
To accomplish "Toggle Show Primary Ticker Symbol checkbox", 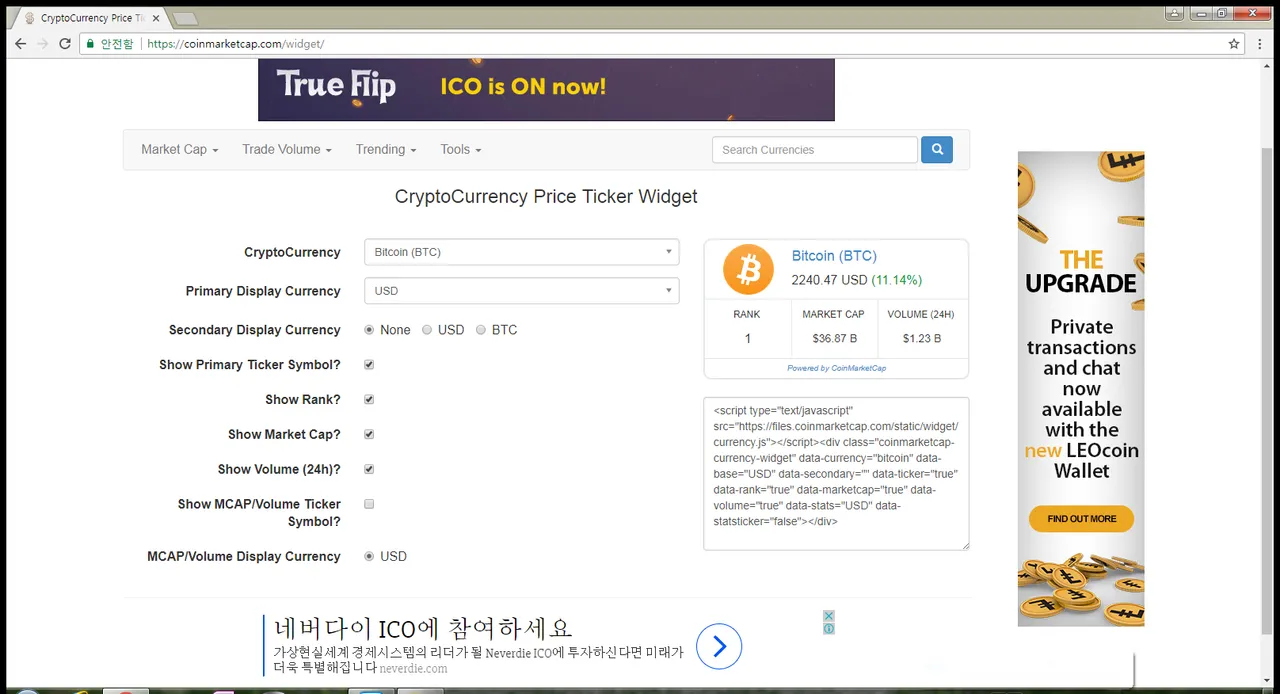I will click(x=369, y=365).
